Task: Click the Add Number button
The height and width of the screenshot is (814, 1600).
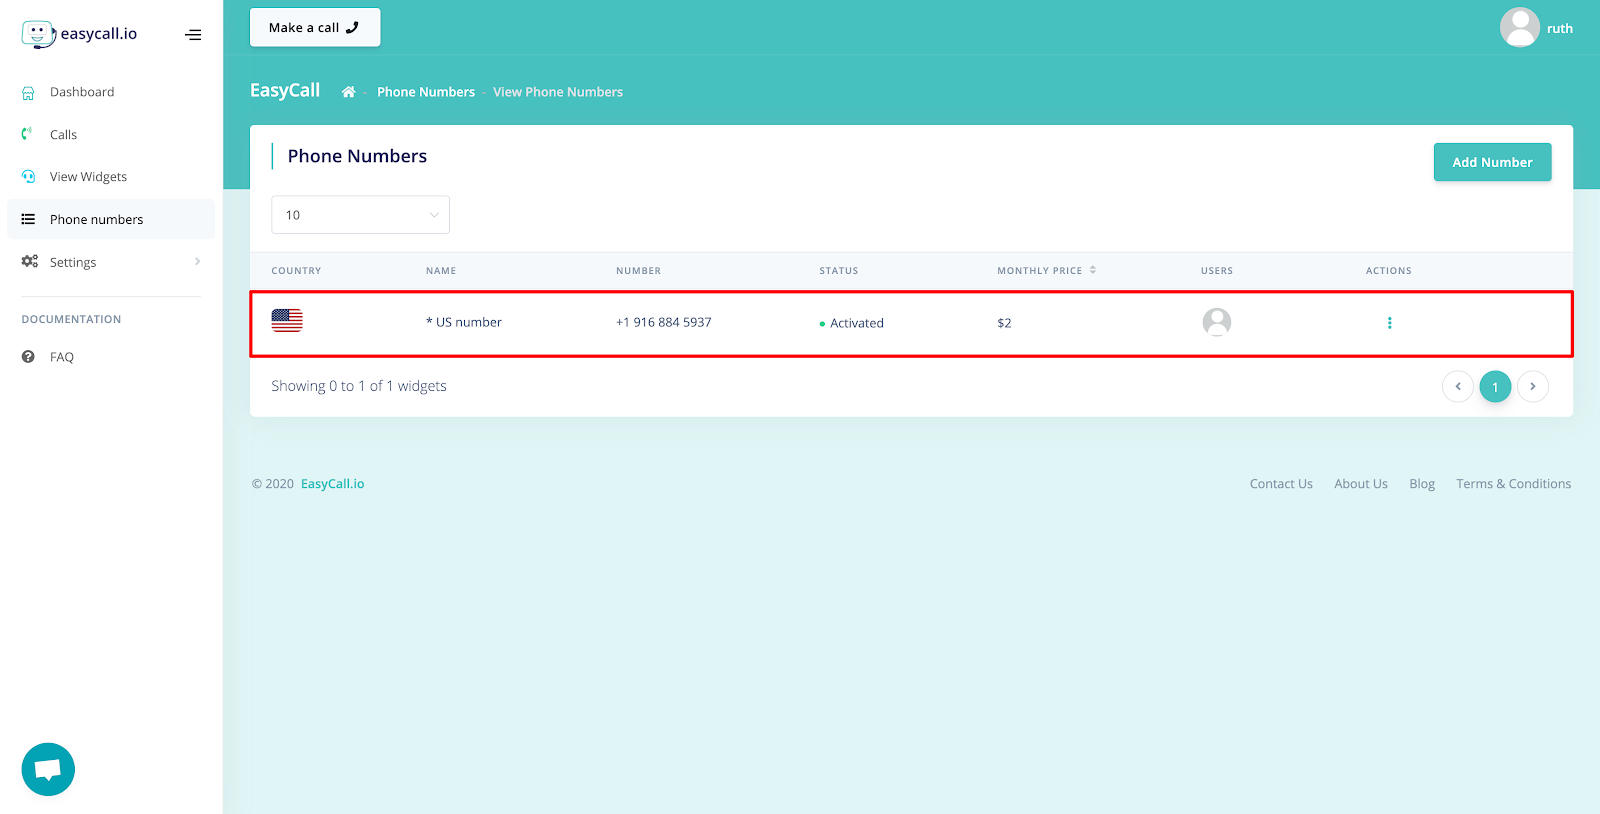Action: [1492, 162]
